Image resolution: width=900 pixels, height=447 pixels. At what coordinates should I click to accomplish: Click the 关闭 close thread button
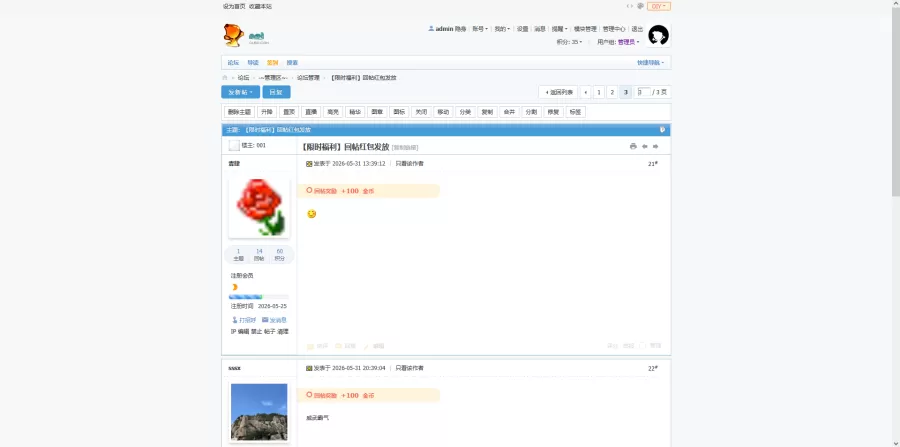(421, 112)
